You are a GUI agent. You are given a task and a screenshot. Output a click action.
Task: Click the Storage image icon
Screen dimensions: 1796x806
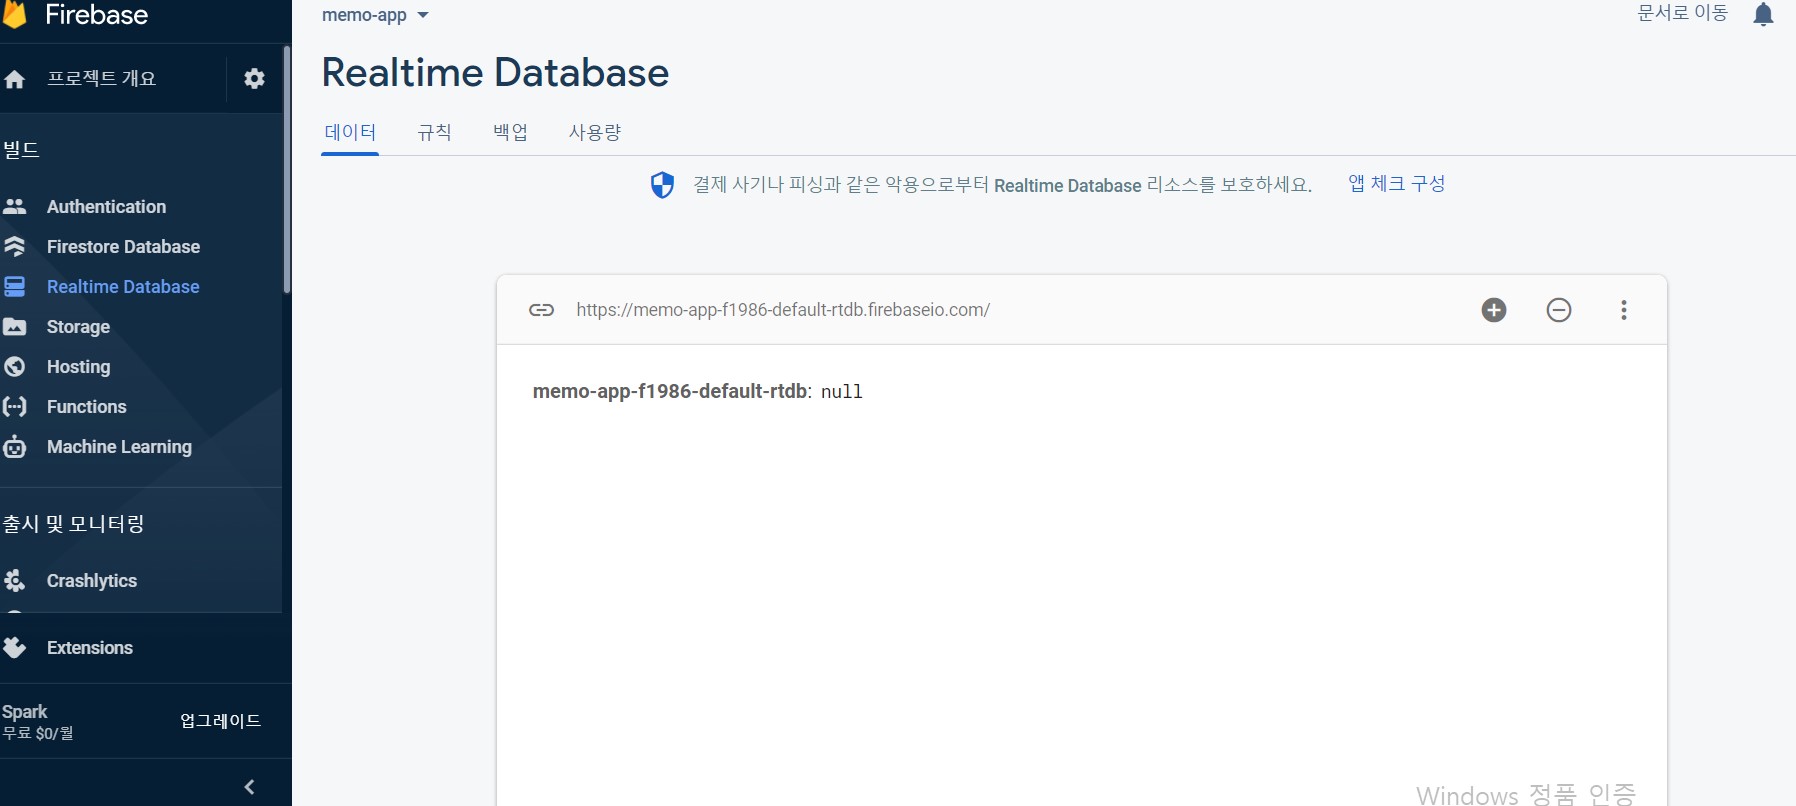[15, 327]
